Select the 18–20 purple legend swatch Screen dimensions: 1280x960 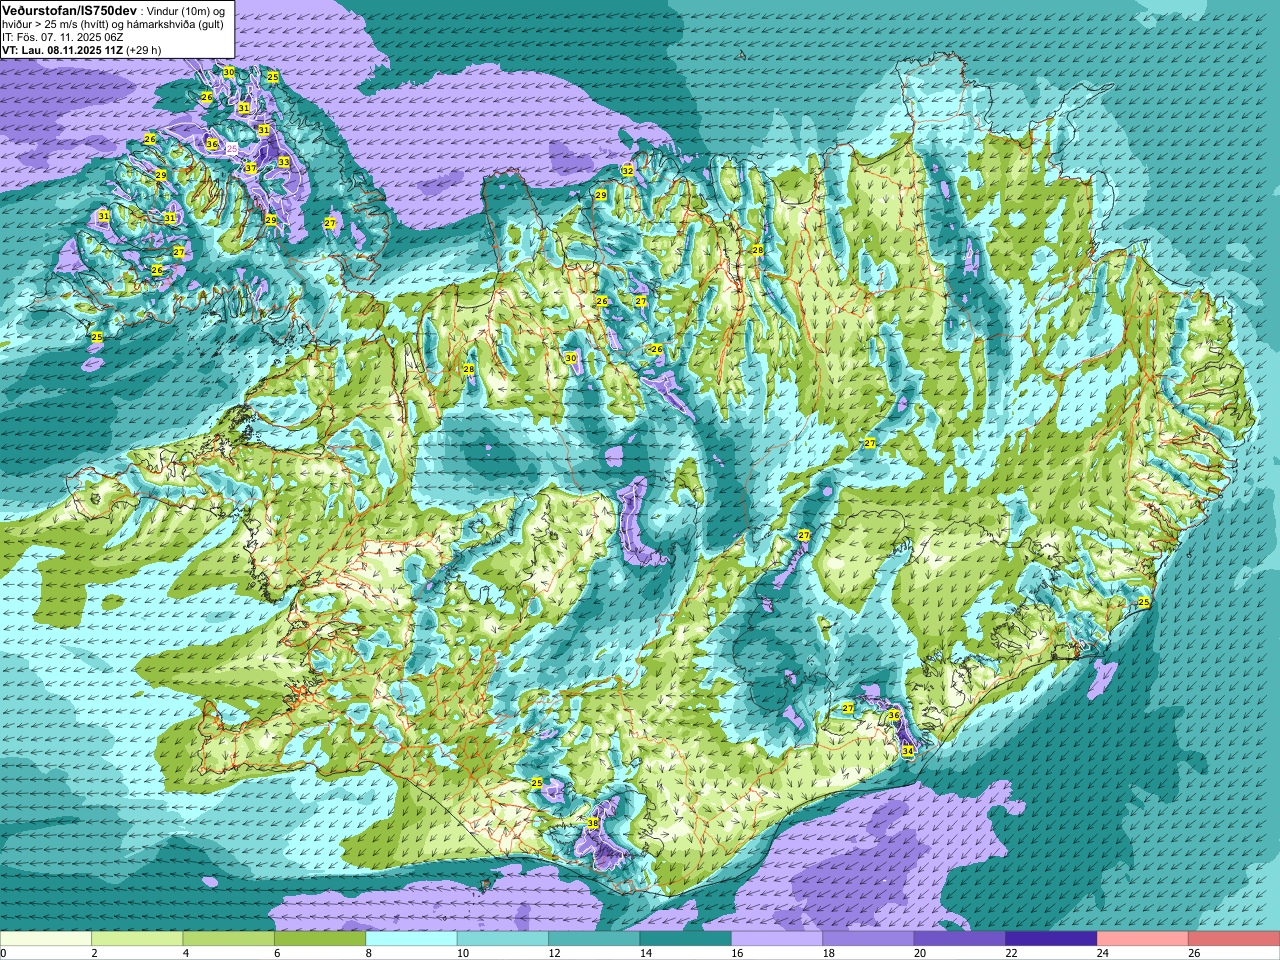pyautogui.click(x=869, y=939)
